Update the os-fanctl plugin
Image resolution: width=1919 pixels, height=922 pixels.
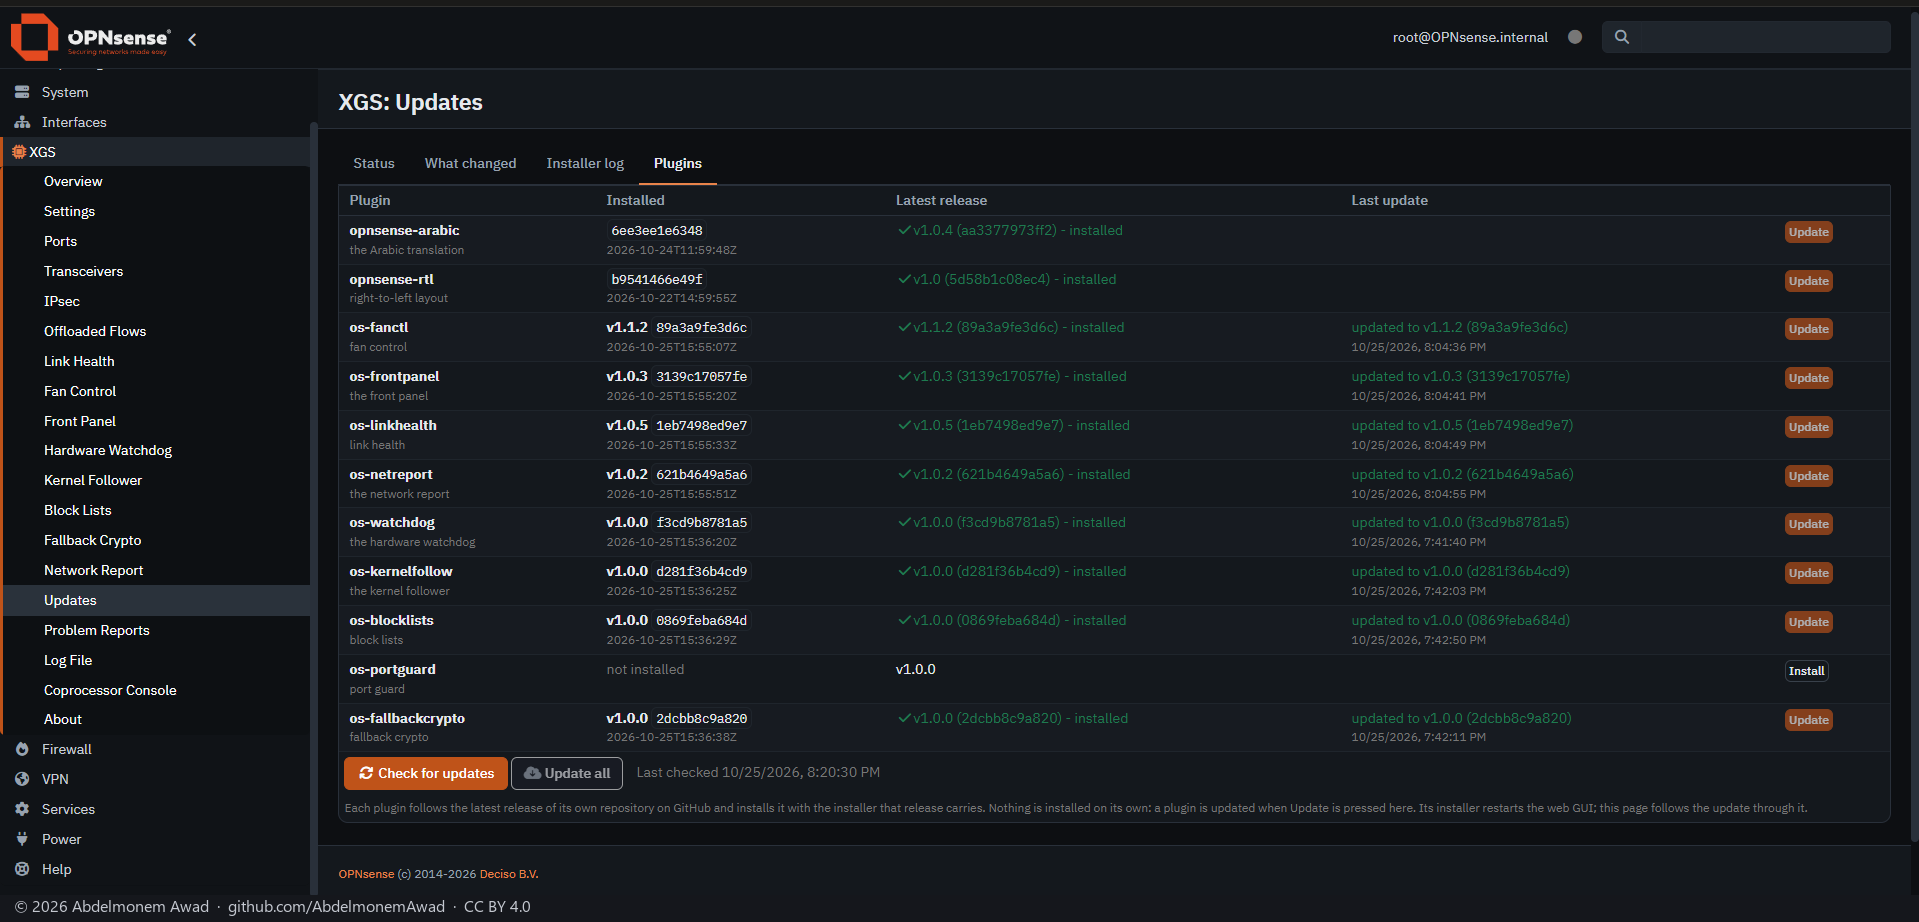point(1808,329)
